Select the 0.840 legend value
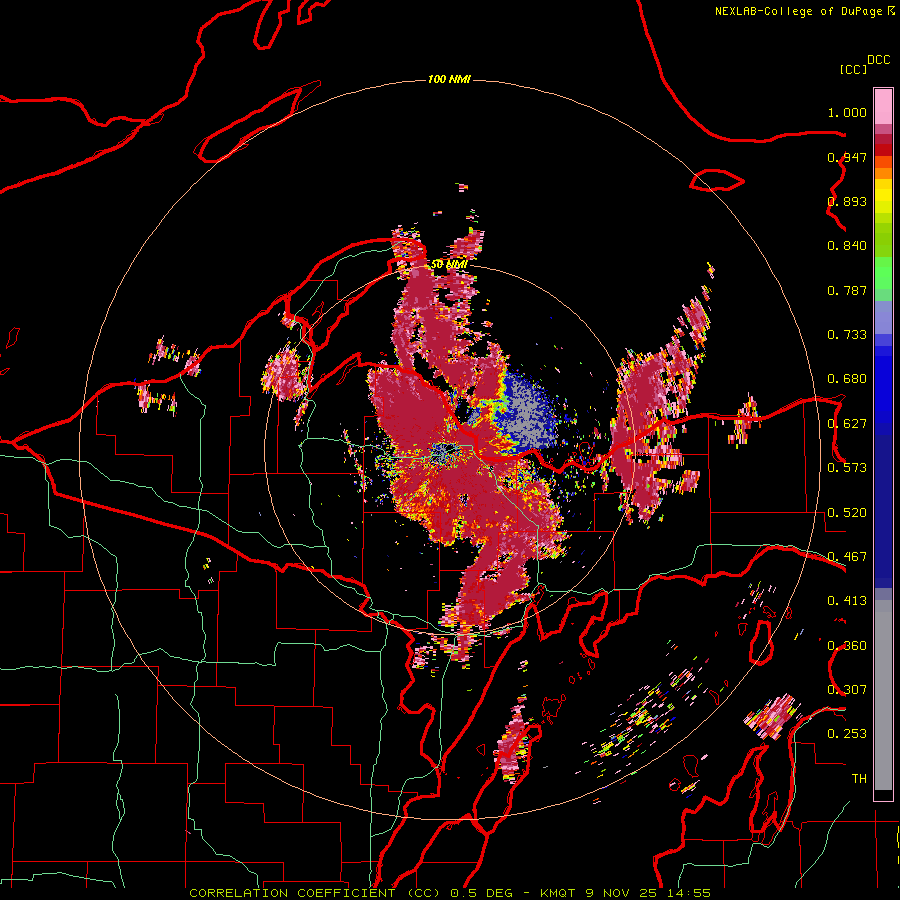 (x=847, y=246)
